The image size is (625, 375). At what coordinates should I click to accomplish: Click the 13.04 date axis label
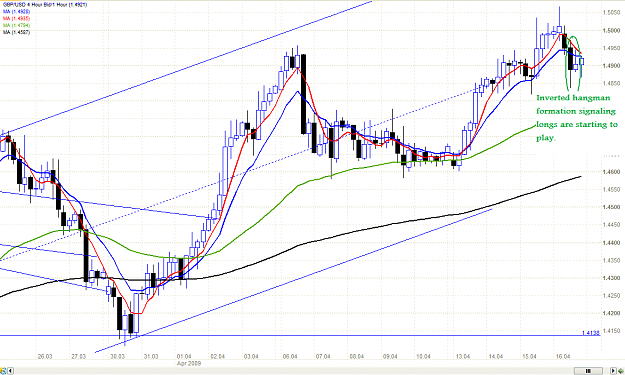pos(462,356)
